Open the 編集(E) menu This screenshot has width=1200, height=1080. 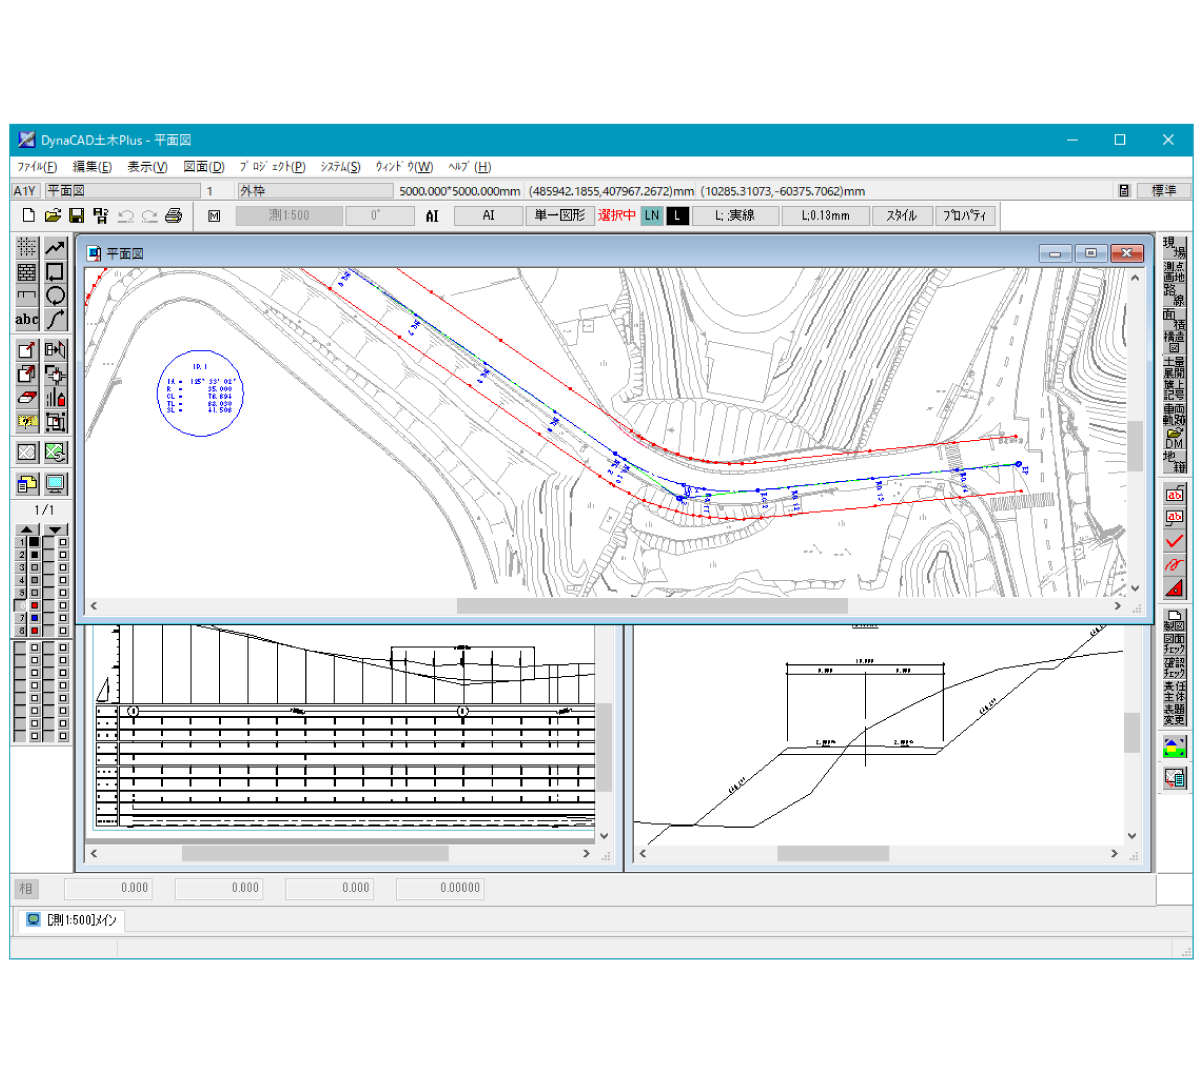tap(92, 167)
